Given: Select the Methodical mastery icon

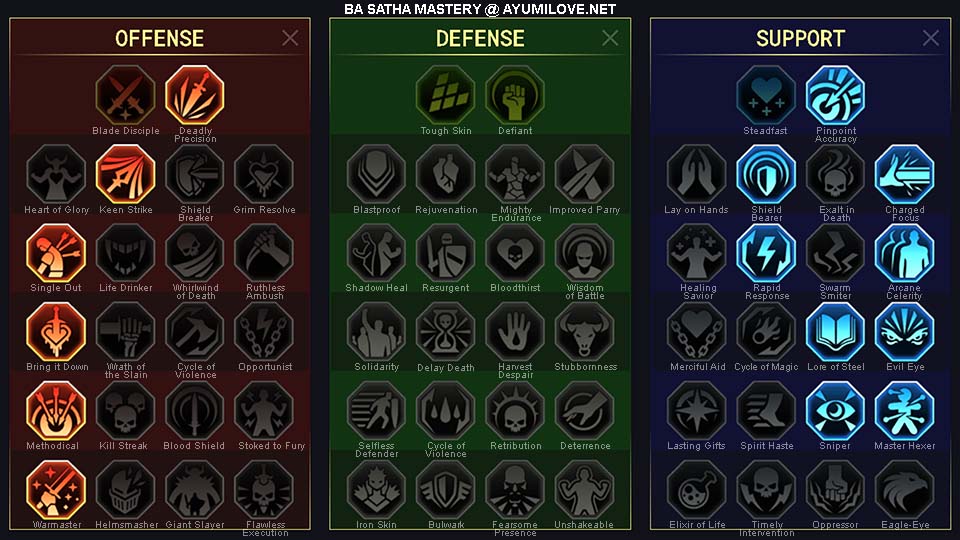Looking at the screenshot, I should (x=56, y=411).
